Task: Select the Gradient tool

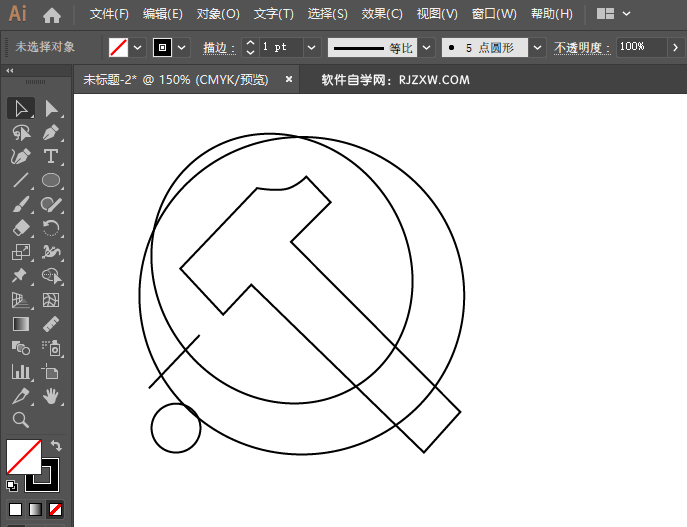Action: tap(21, 324)
